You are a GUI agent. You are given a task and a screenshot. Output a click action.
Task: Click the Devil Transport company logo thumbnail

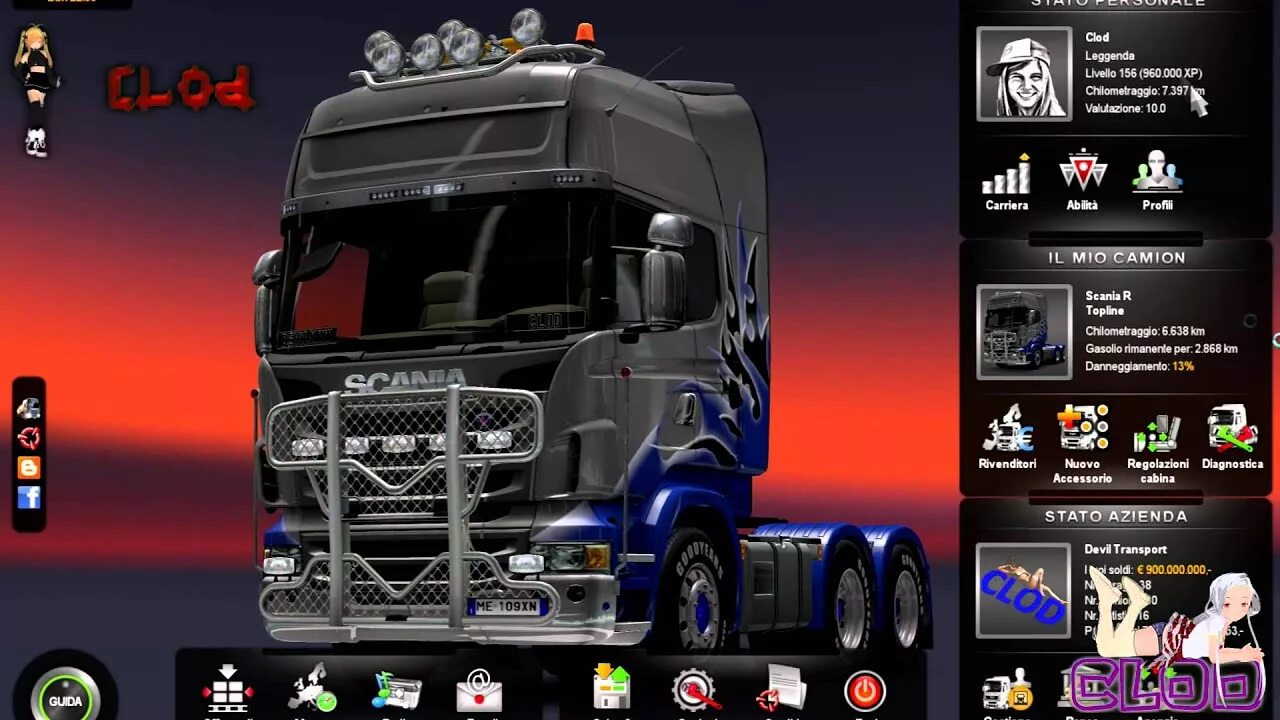point(1023,591)
